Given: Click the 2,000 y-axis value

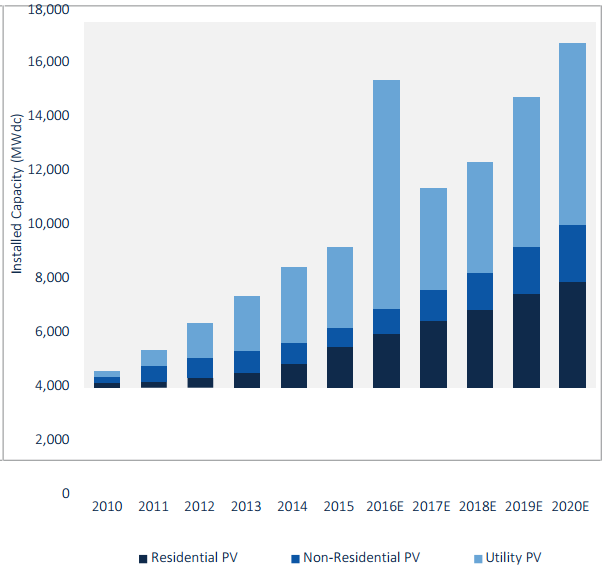Looking at the screenshot, I should (52, 440).
